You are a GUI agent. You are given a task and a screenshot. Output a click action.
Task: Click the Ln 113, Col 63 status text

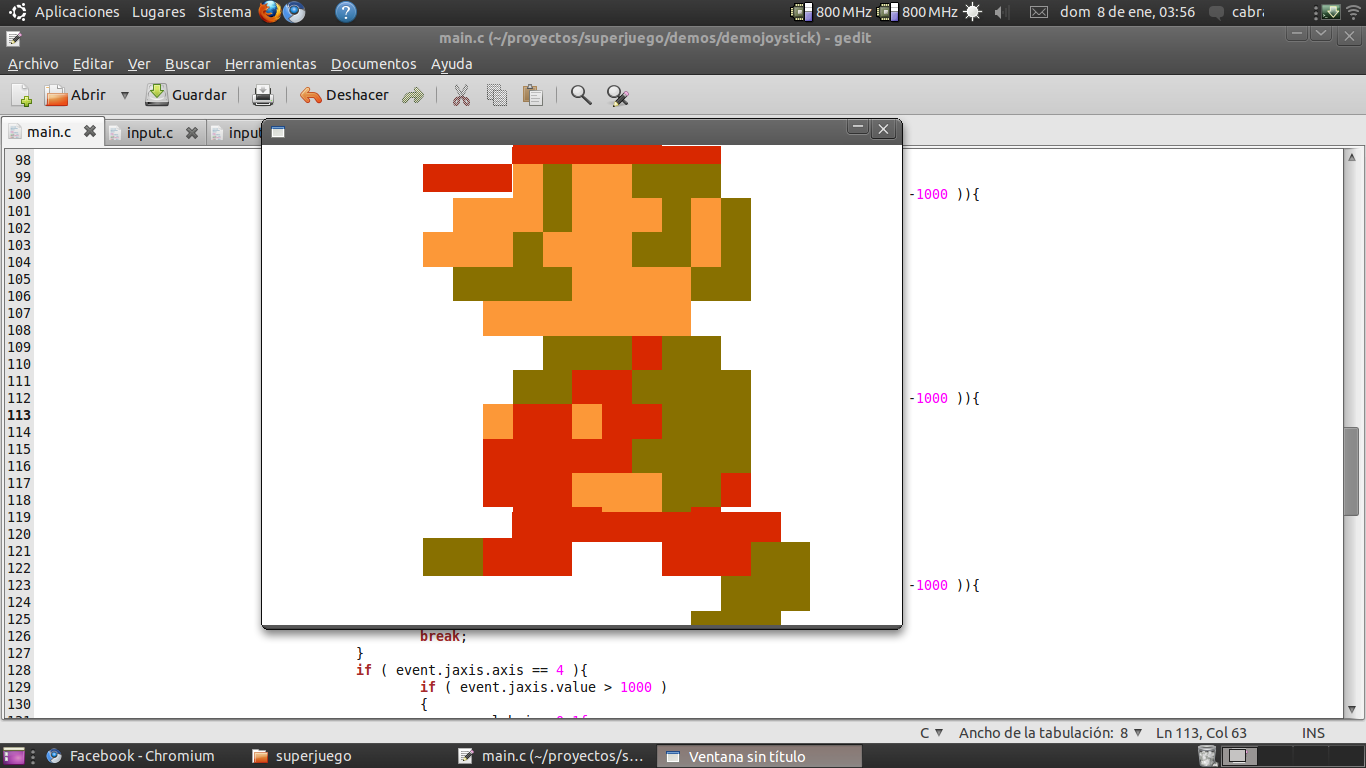1201,733
